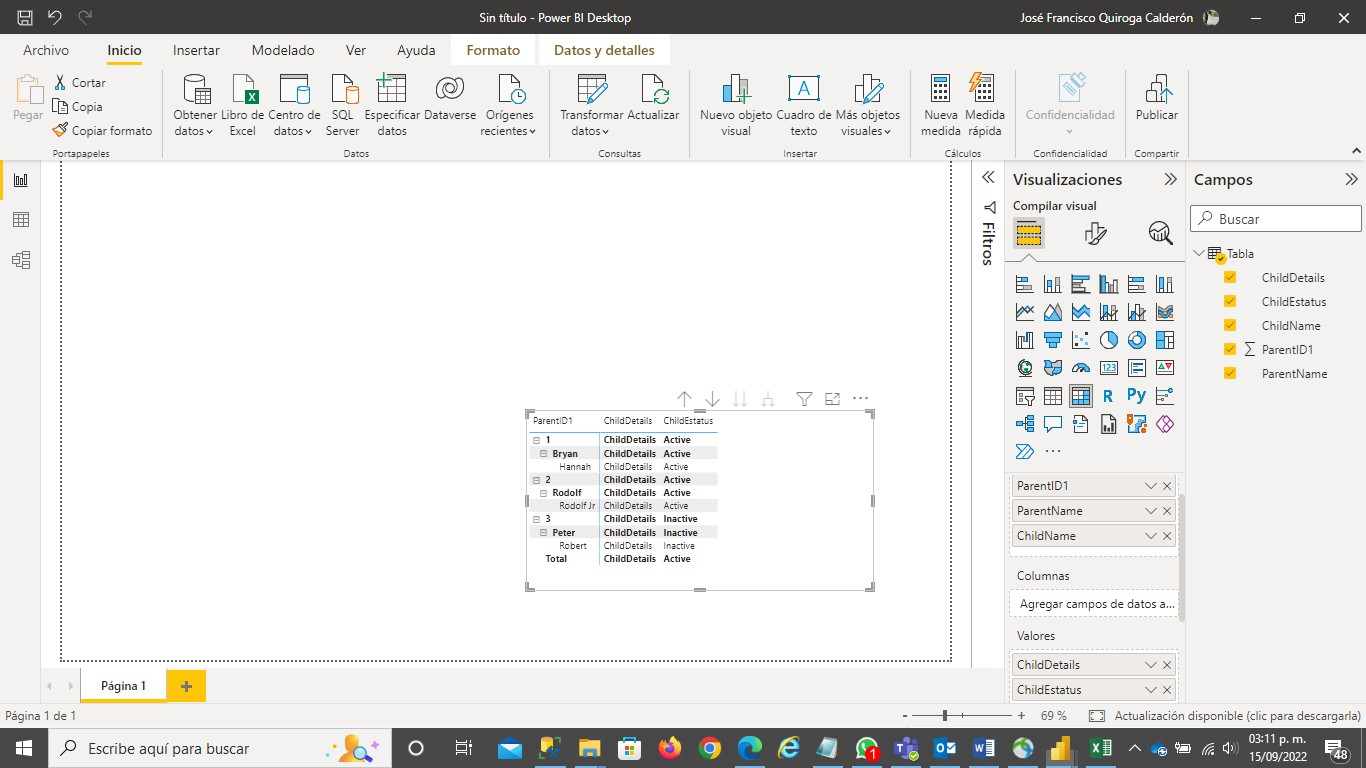Open ChildDetails value dropdown

pyautogui.click(x=1150, y=665)
